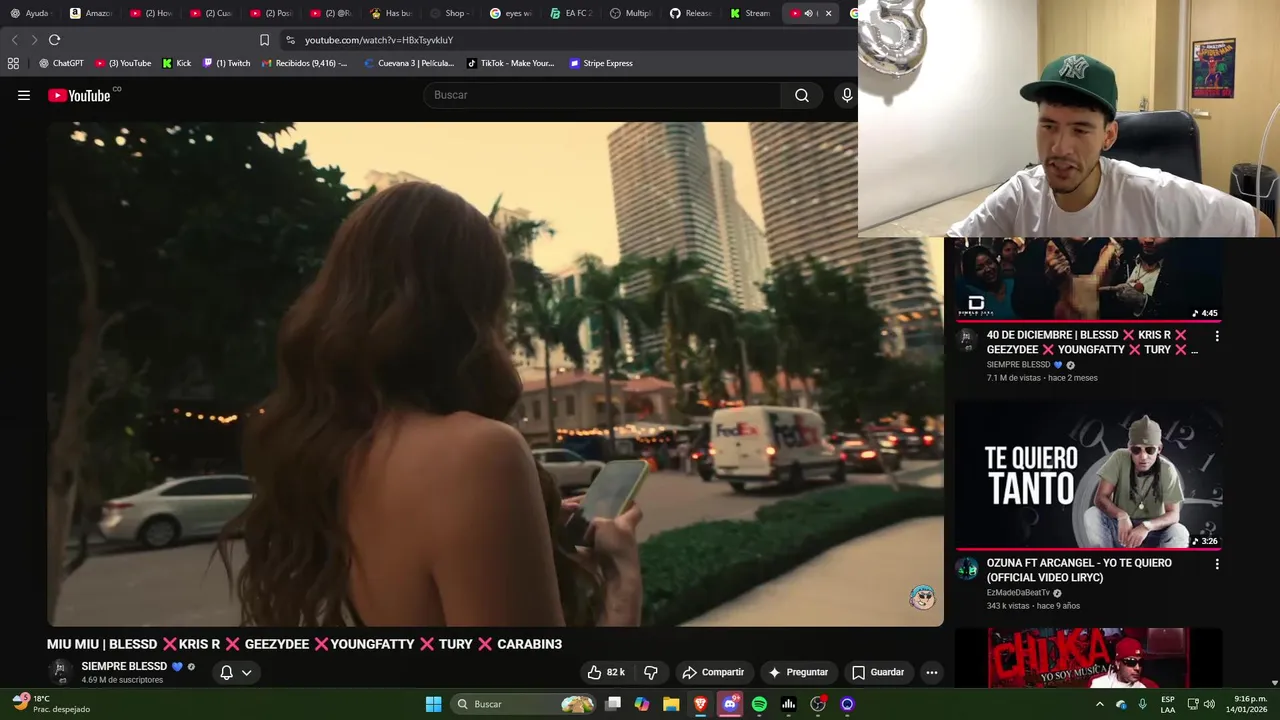The width and height of the screenshot is (1280, 720).
Task: Open the Kick bookmark
Action: click(177, 63)
